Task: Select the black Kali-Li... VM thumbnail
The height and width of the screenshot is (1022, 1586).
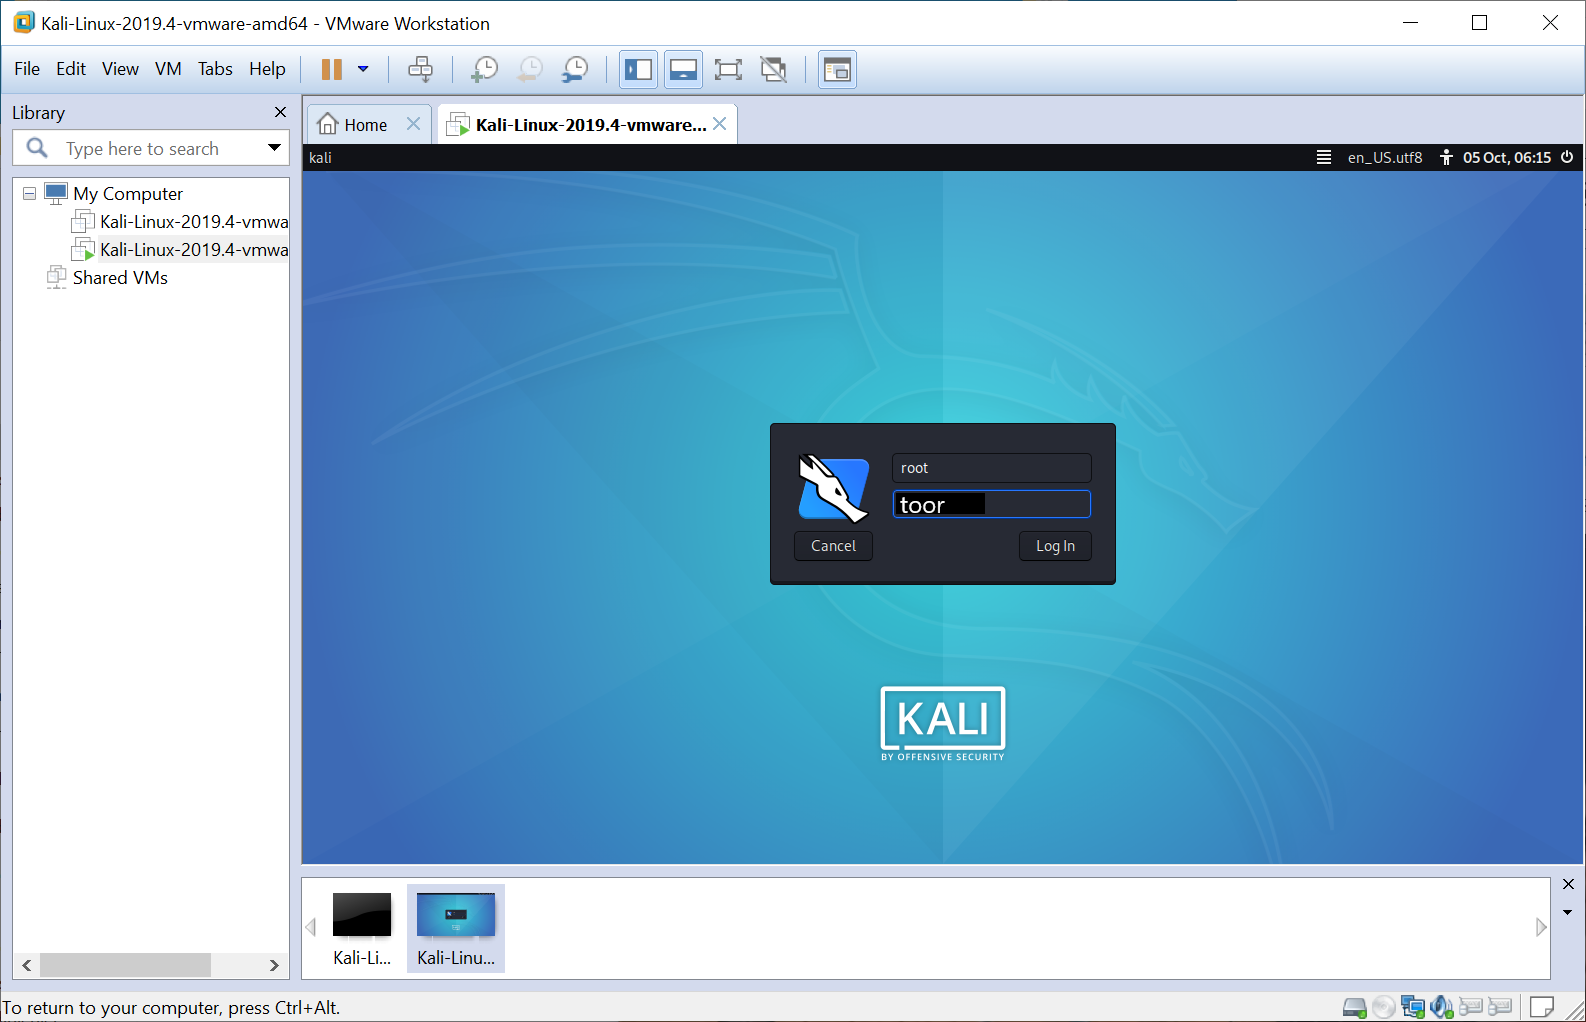Action: (362, 928)
